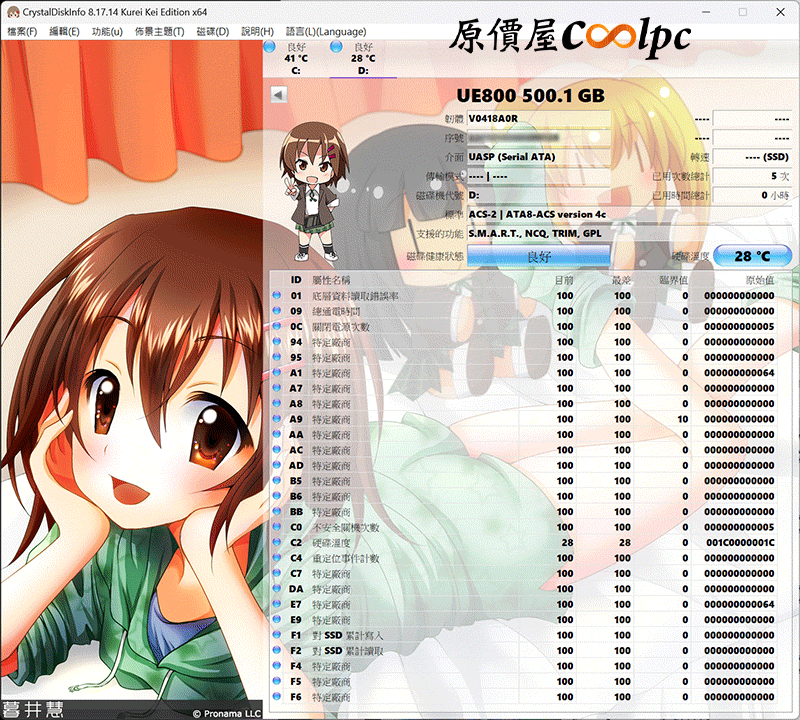
Task: Click raw value 000000000064 on row A1
Action: [x=739, y=373]
